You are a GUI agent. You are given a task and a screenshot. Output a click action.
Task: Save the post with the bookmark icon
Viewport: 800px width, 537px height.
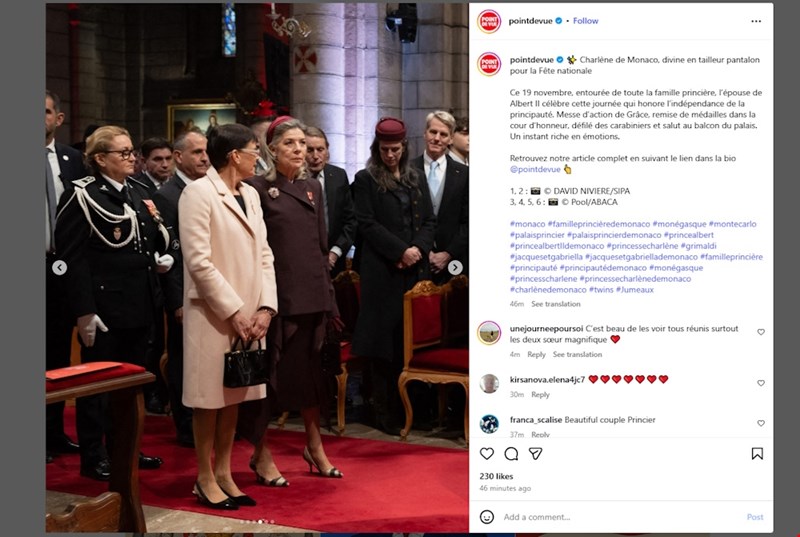coord(757,453)
